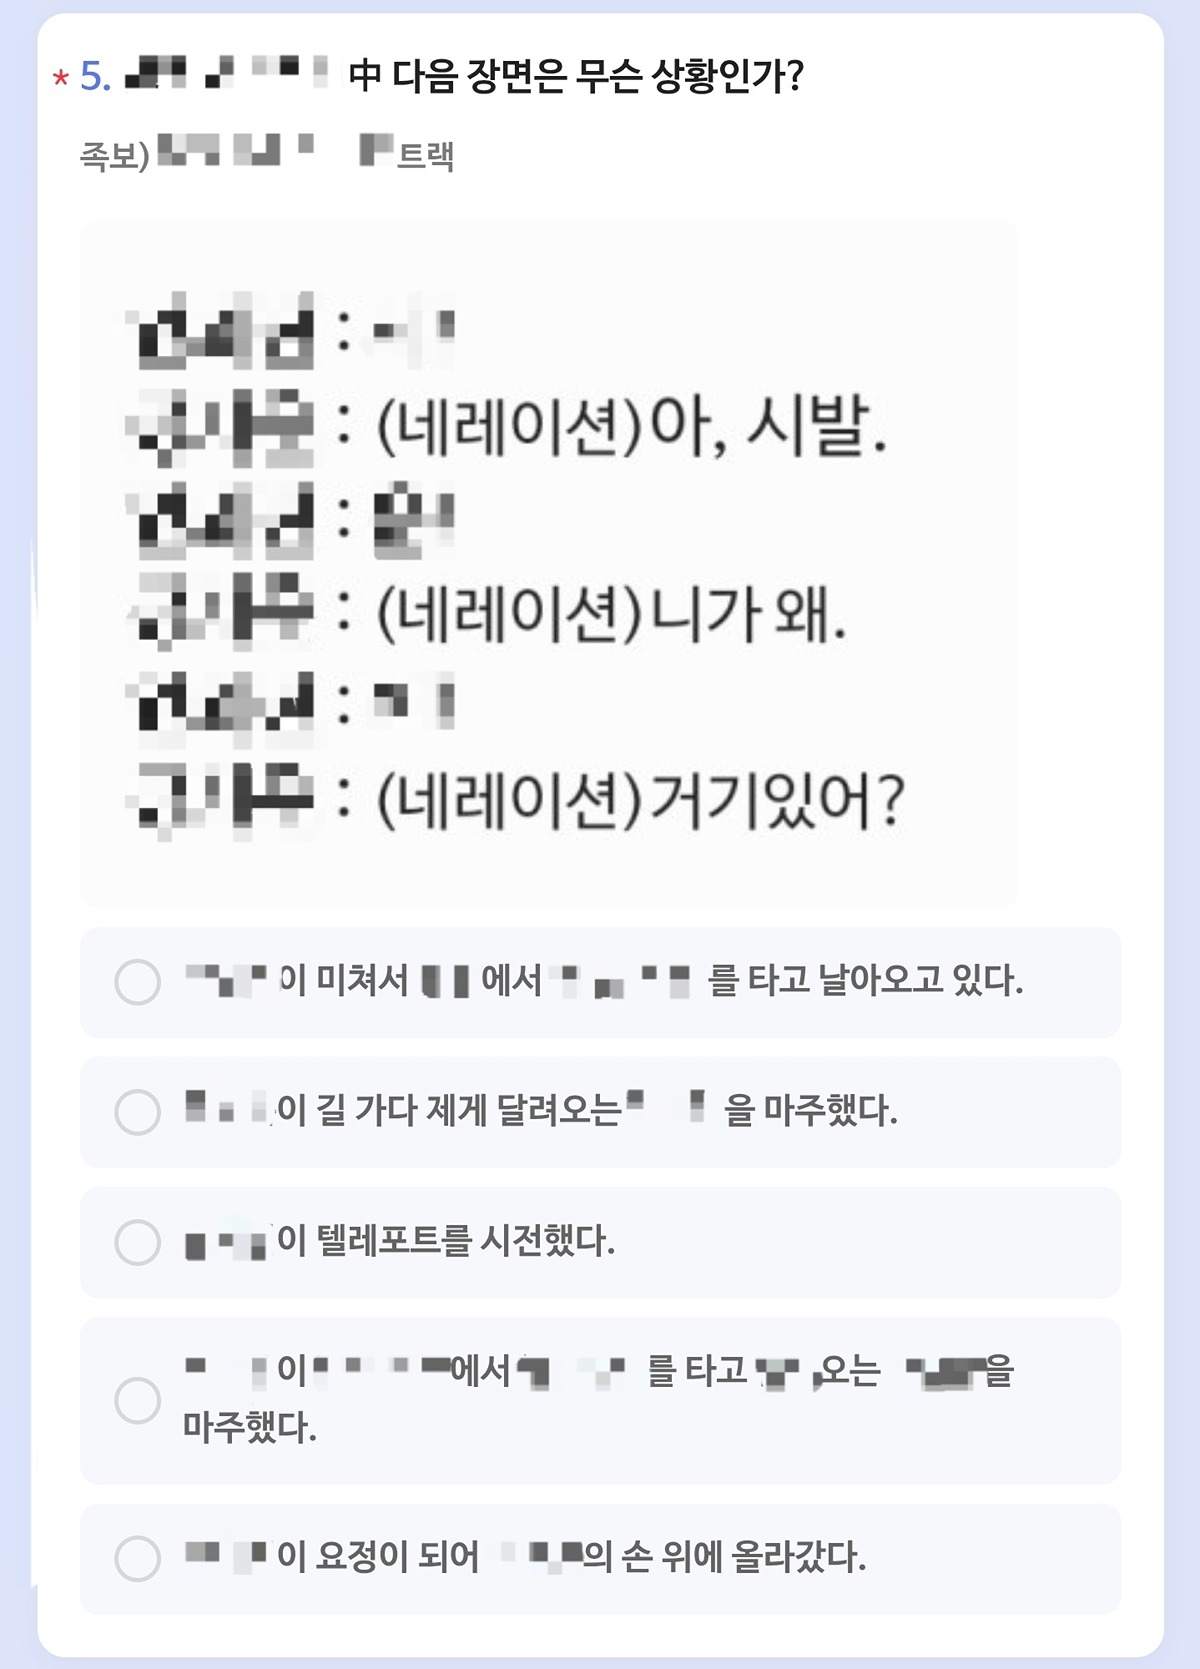1200x1669 pixels.
Task: Choose the '텔레포트를 시전했다' radio button
Action: [138, 1242]
